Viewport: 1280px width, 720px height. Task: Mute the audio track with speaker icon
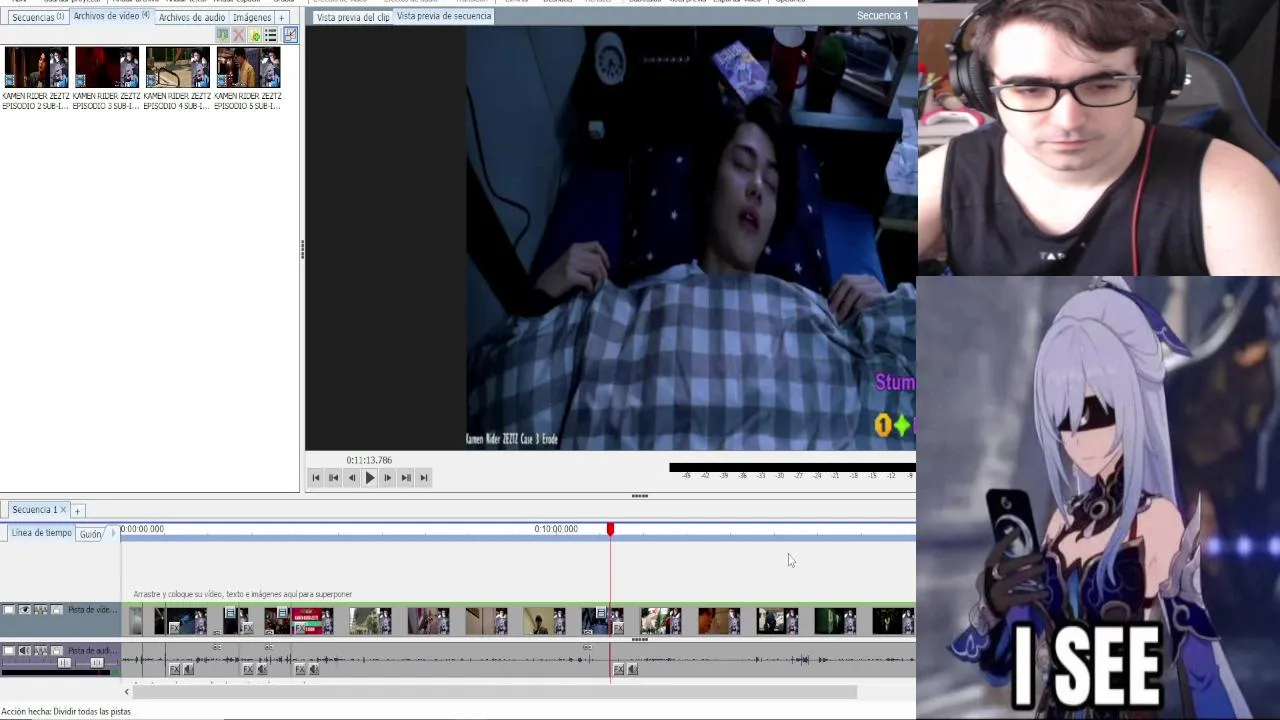tap(25, 650)
